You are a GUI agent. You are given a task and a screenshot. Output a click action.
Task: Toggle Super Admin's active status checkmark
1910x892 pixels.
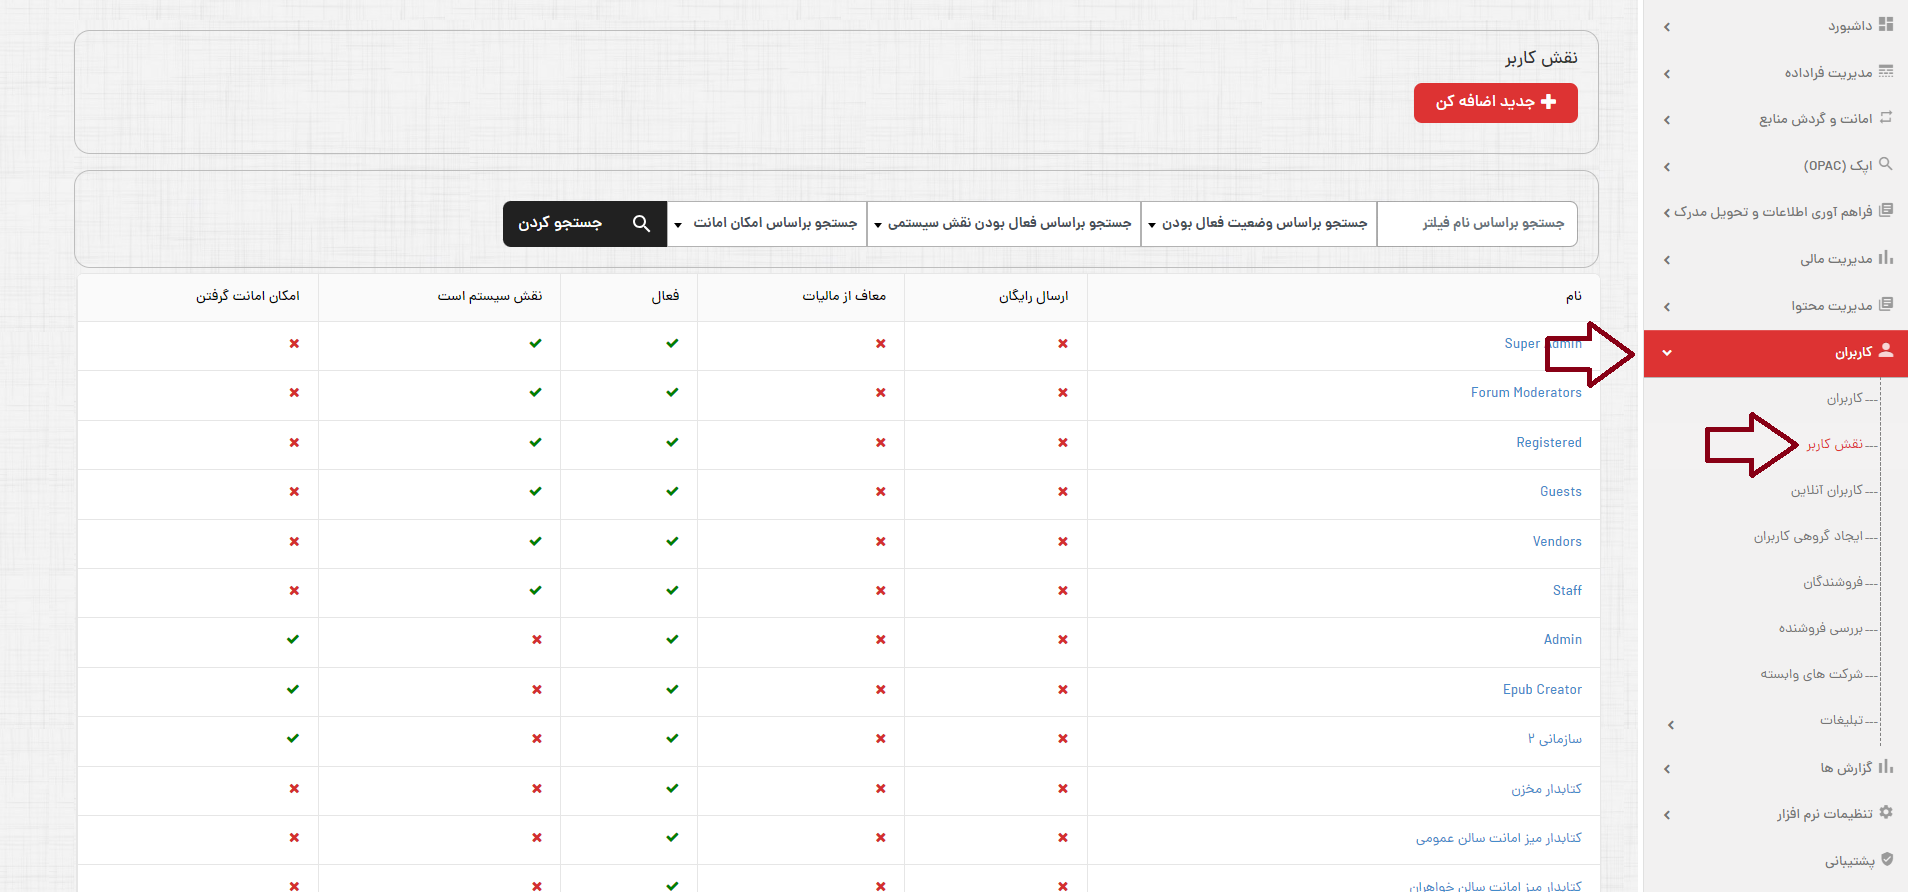[672, 344]
